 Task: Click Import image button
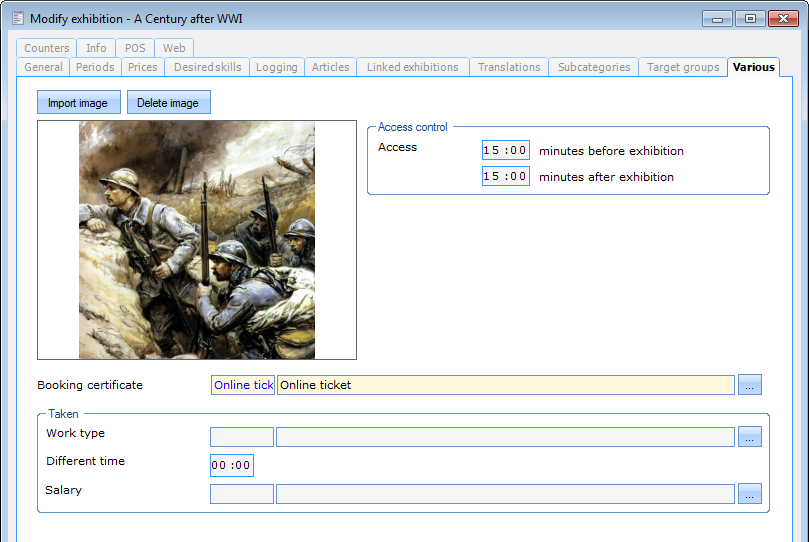pyautogui.click(x=78, y=102)
